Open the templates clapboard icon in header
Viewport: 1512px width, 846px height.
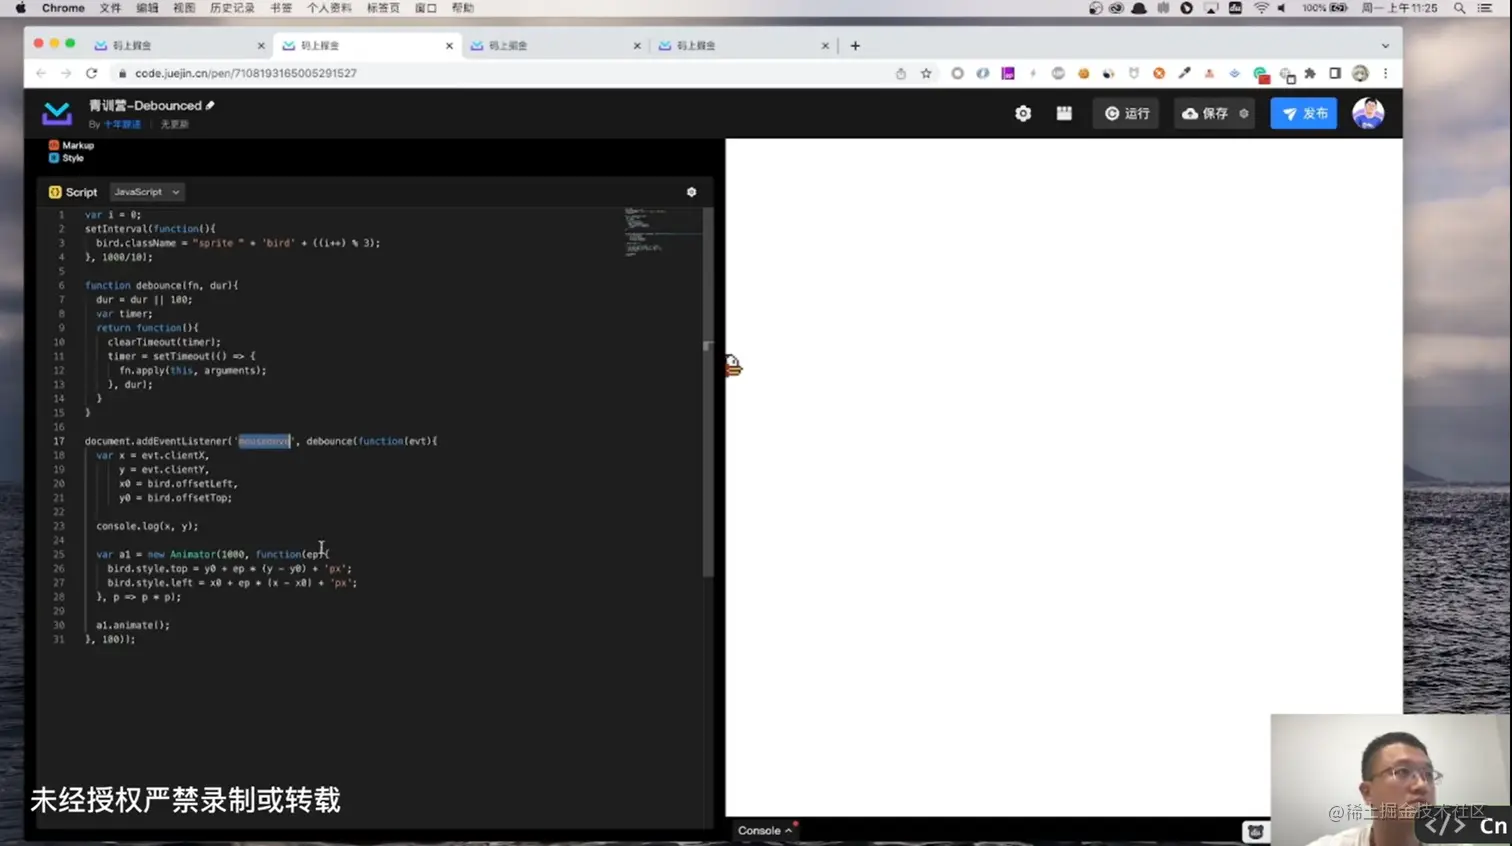[x=1064, y=114]
